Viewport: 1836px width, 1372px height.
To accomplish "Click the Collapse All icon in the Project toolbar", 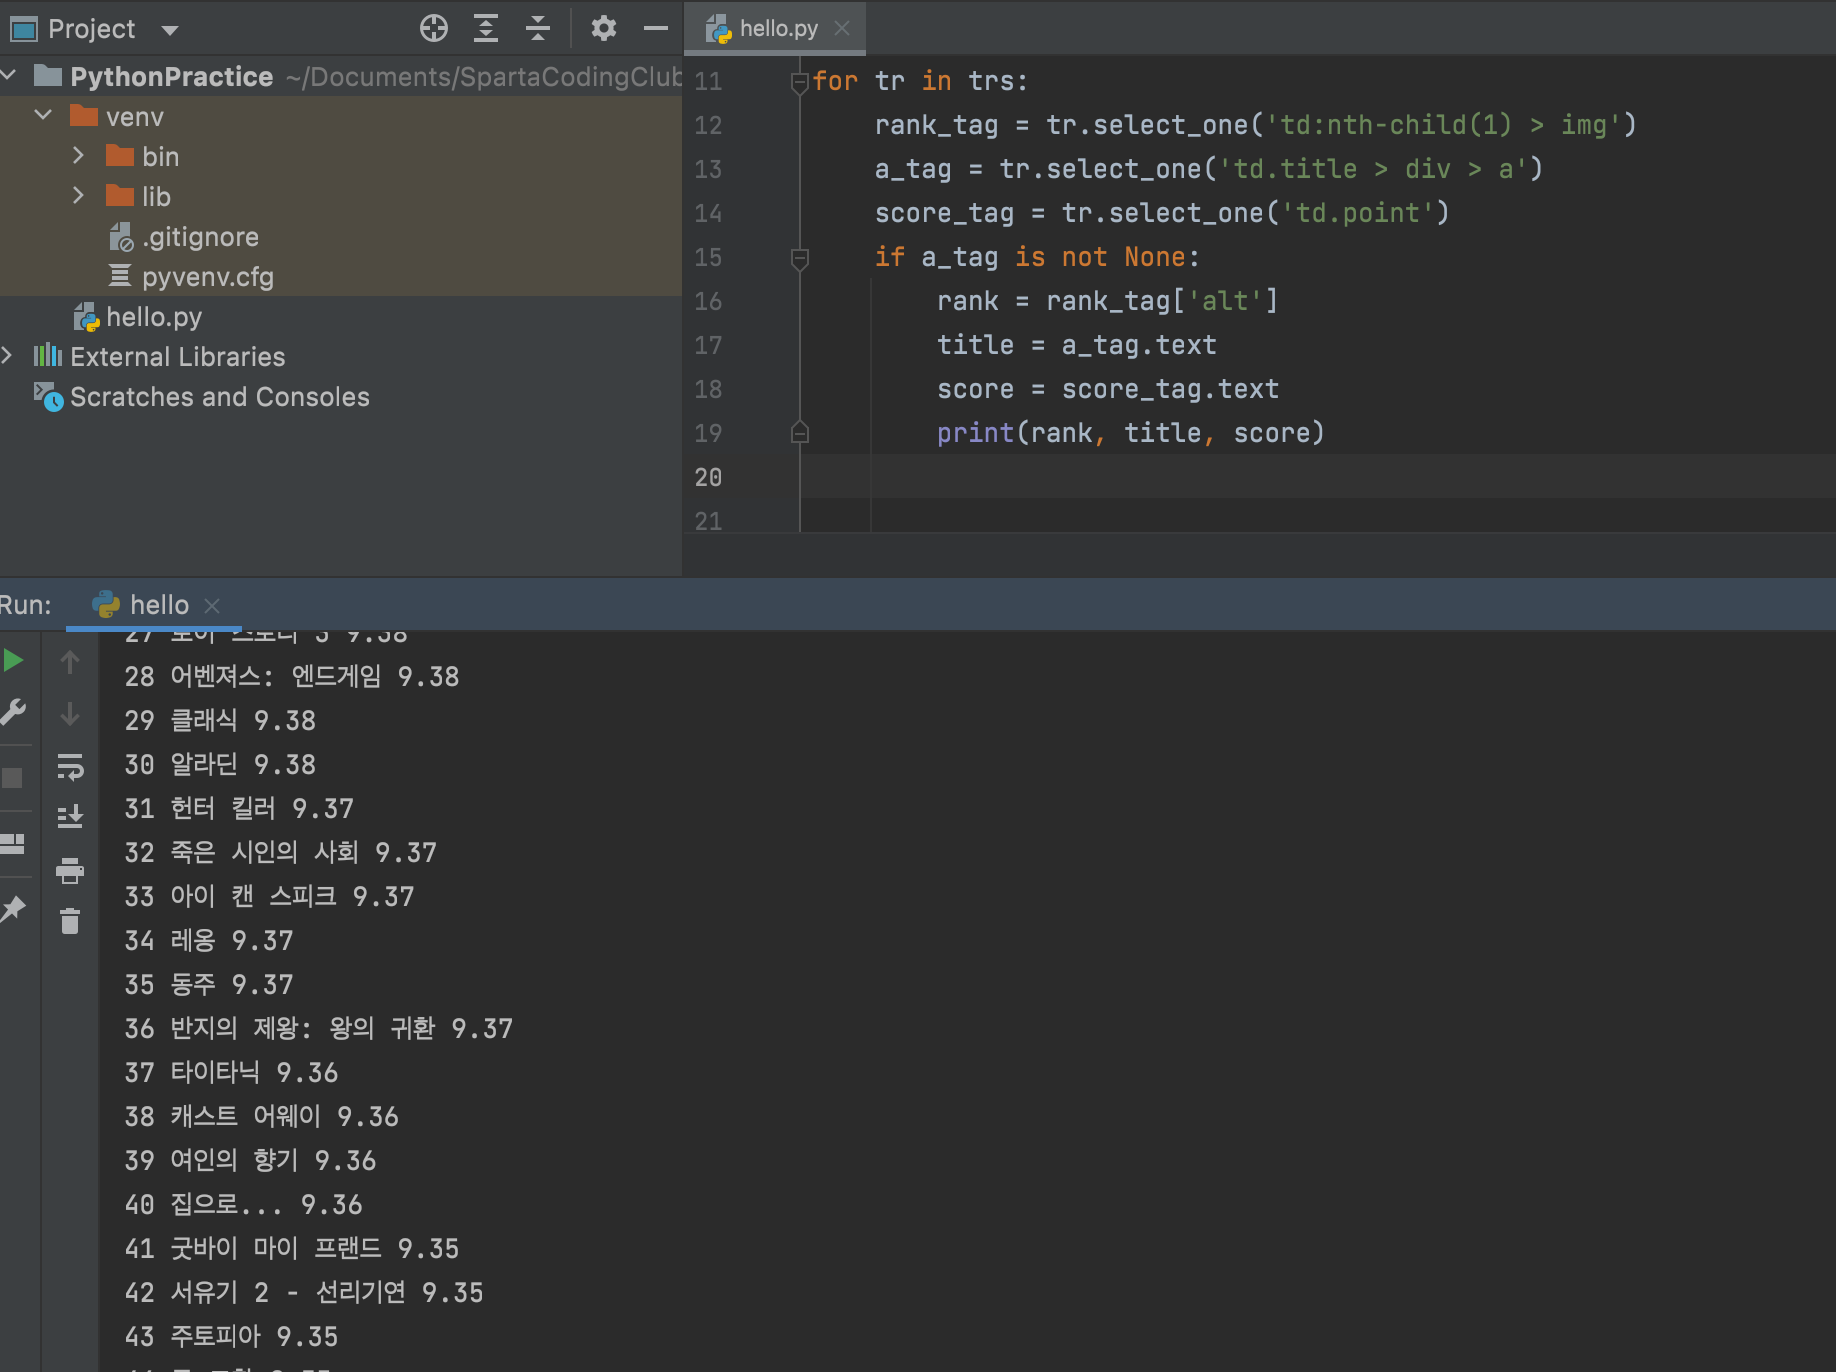I will (538, 28).
